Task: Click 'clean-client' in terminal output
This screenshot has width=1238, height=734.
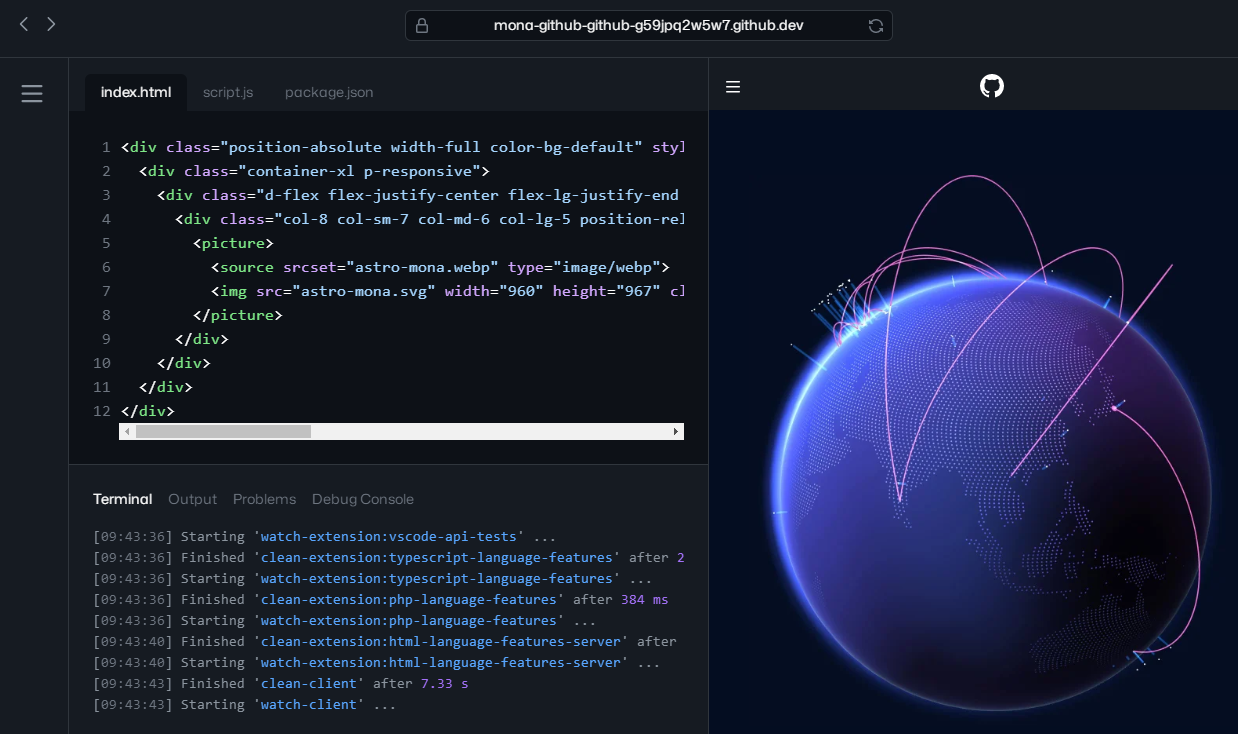Action: click(311, 684)
